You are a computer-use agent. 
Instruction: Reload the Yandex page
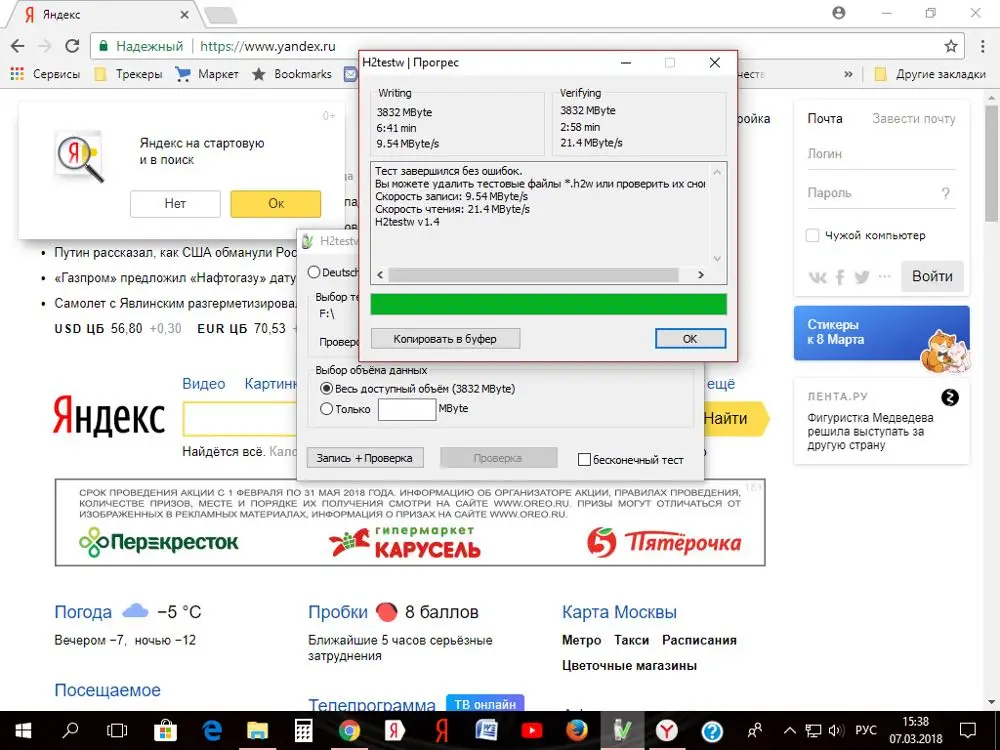72,46
